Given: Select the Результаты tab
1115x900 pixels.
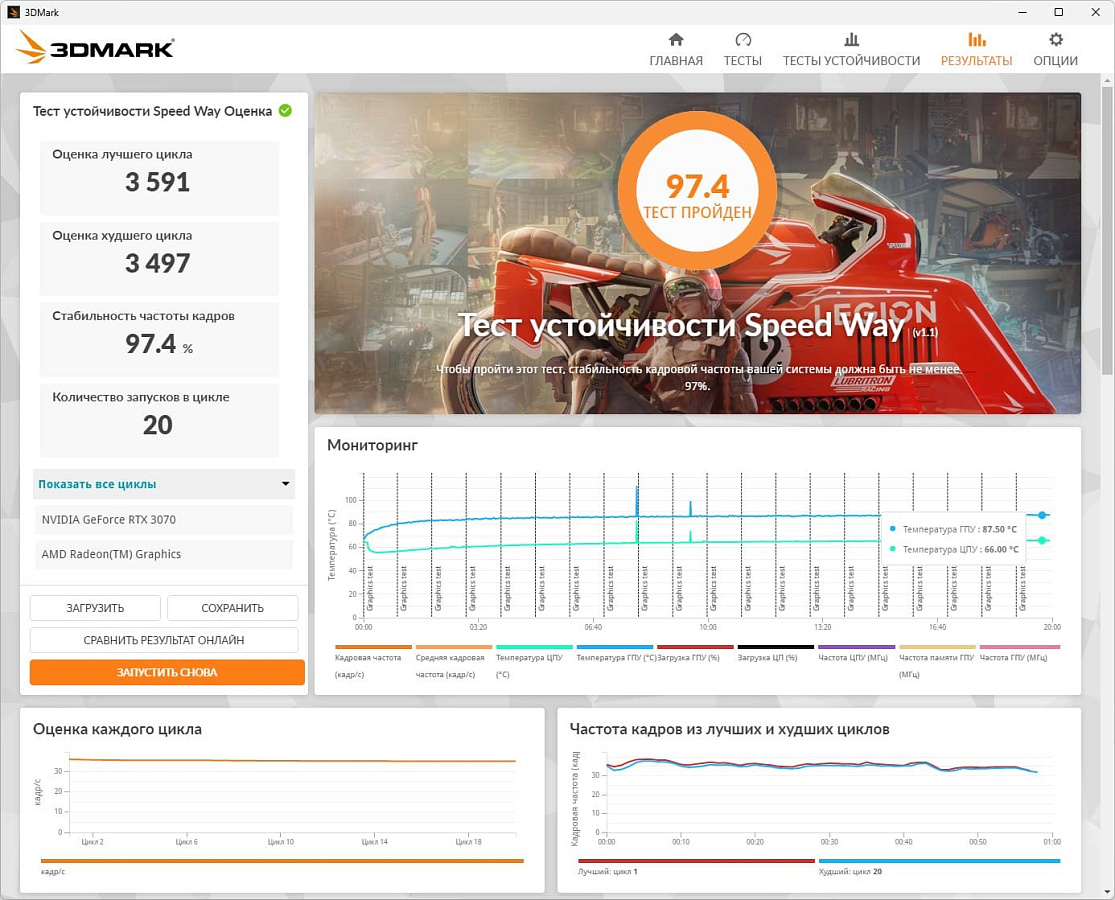Looking at the screenshot, I should point(976,50).
